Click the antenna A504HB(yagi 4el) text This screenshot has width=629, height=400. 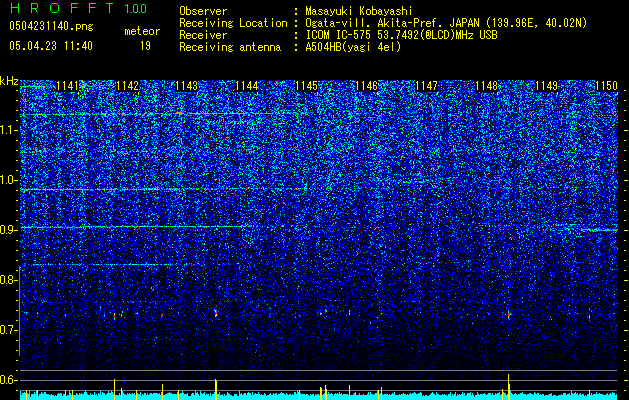click(x=353, y=47)
